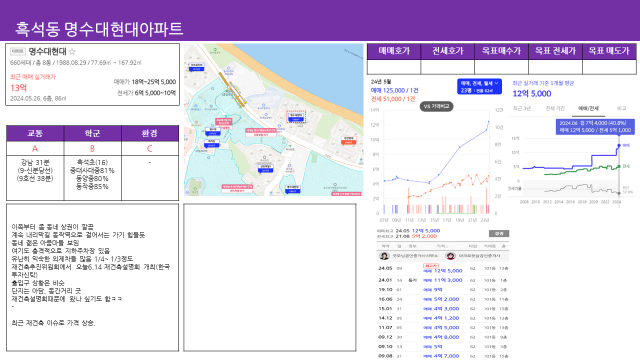Select the blue price marker at map top-left
Image resolution: width=640 pixels, height=360 pixels.
(x=196, y=67)
